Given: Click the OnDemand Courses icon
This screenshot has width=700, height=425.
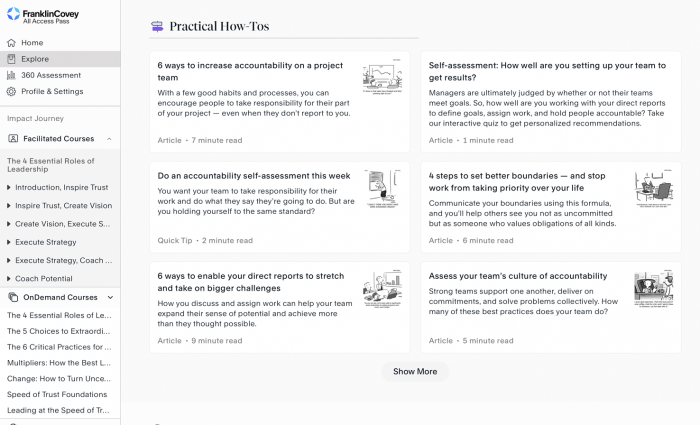Looking at the screenshot, I should tap(13, 297).
